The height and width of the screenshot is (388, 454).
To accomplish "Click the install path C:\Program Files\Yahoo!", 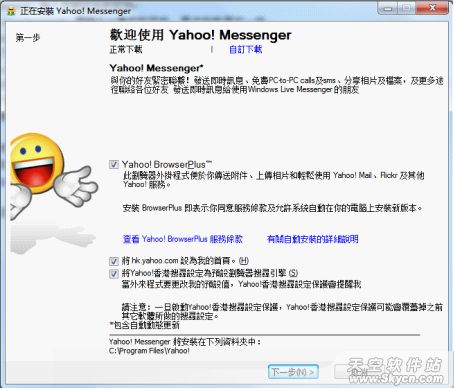I will click(149, 351).
